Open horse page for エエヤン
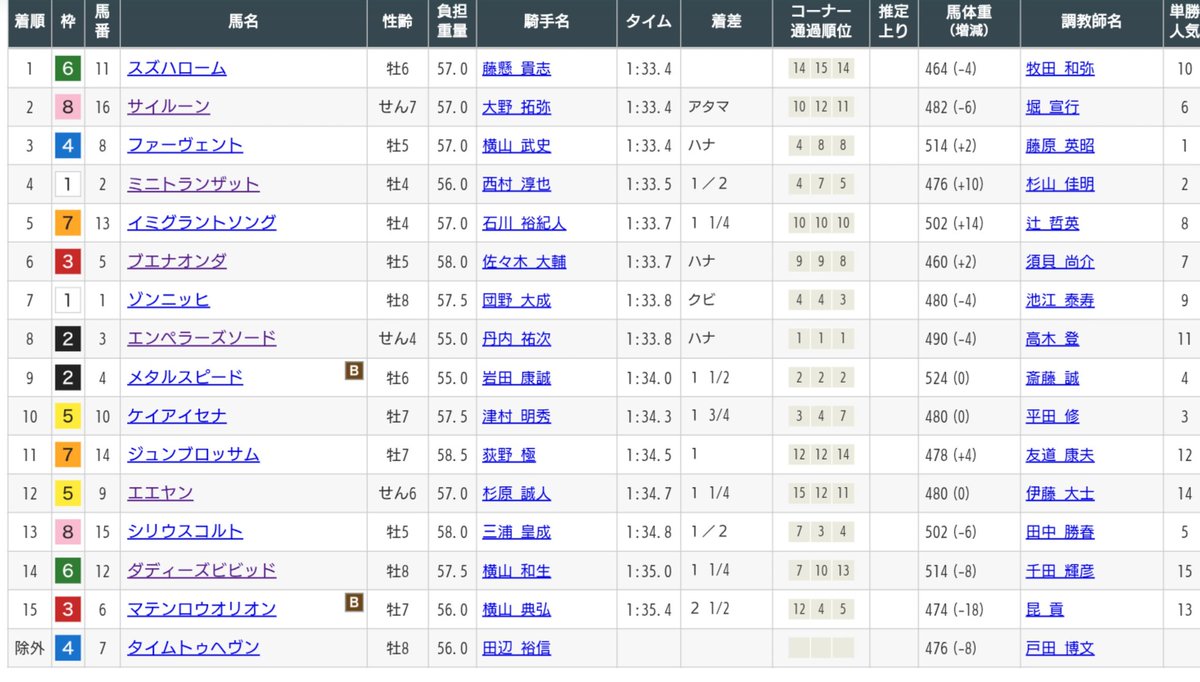The width and height of the screenshot is (1200, 682). coord(160,493)
